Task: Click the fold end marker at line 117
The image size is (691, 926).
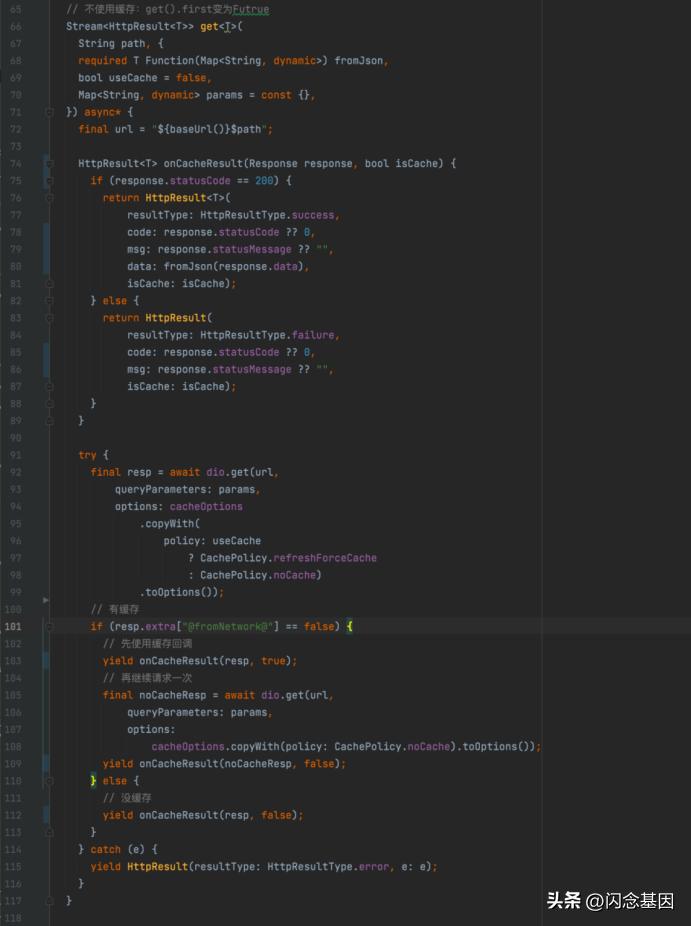Action: (50, 901)
